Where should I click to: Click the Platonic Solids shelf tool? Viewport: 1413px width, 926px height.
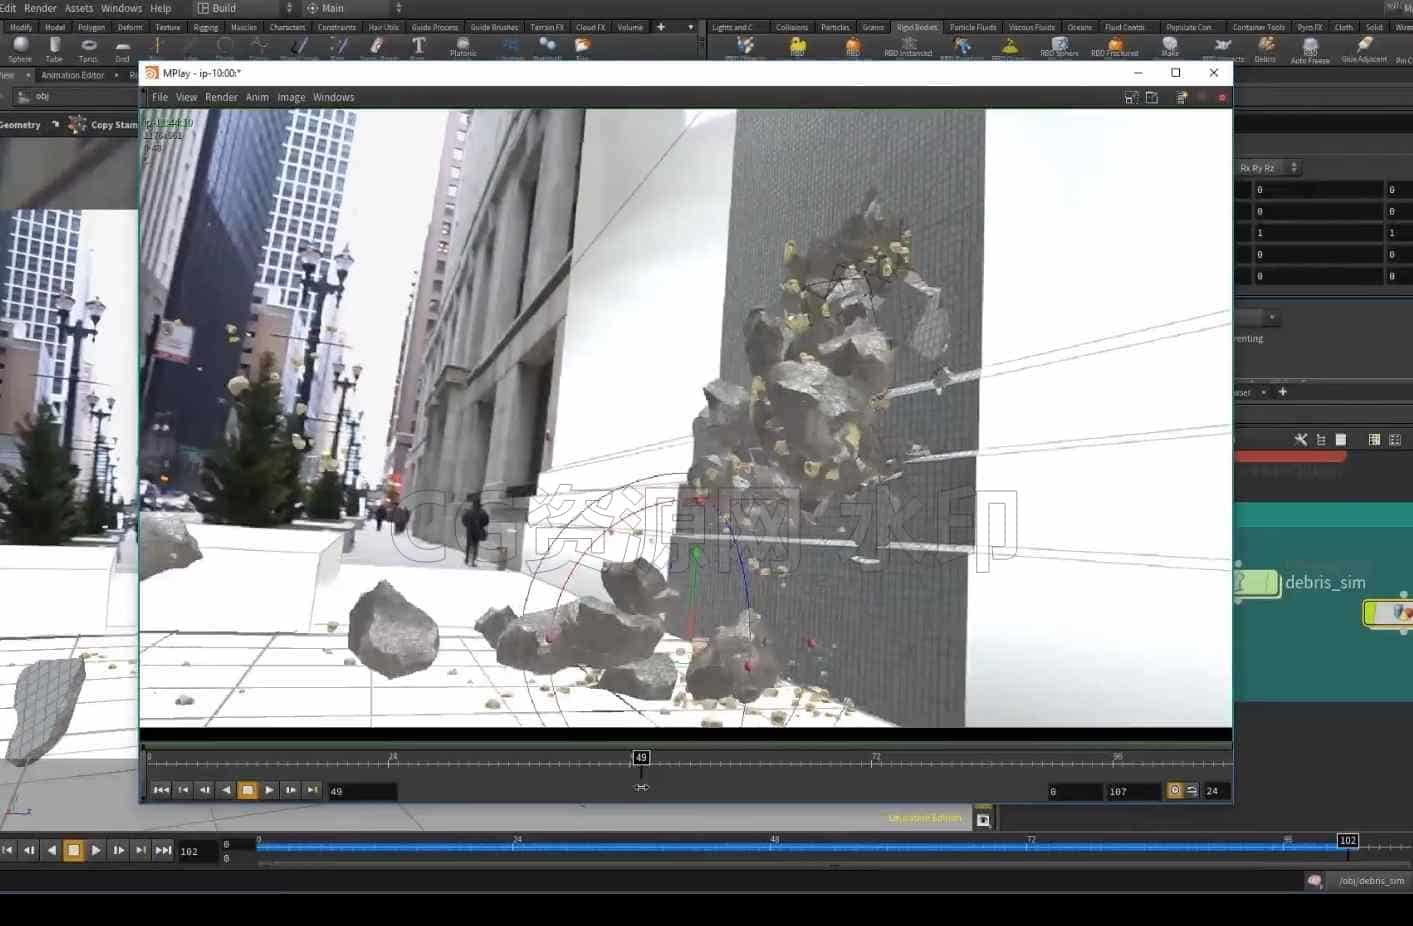(462, 47)
